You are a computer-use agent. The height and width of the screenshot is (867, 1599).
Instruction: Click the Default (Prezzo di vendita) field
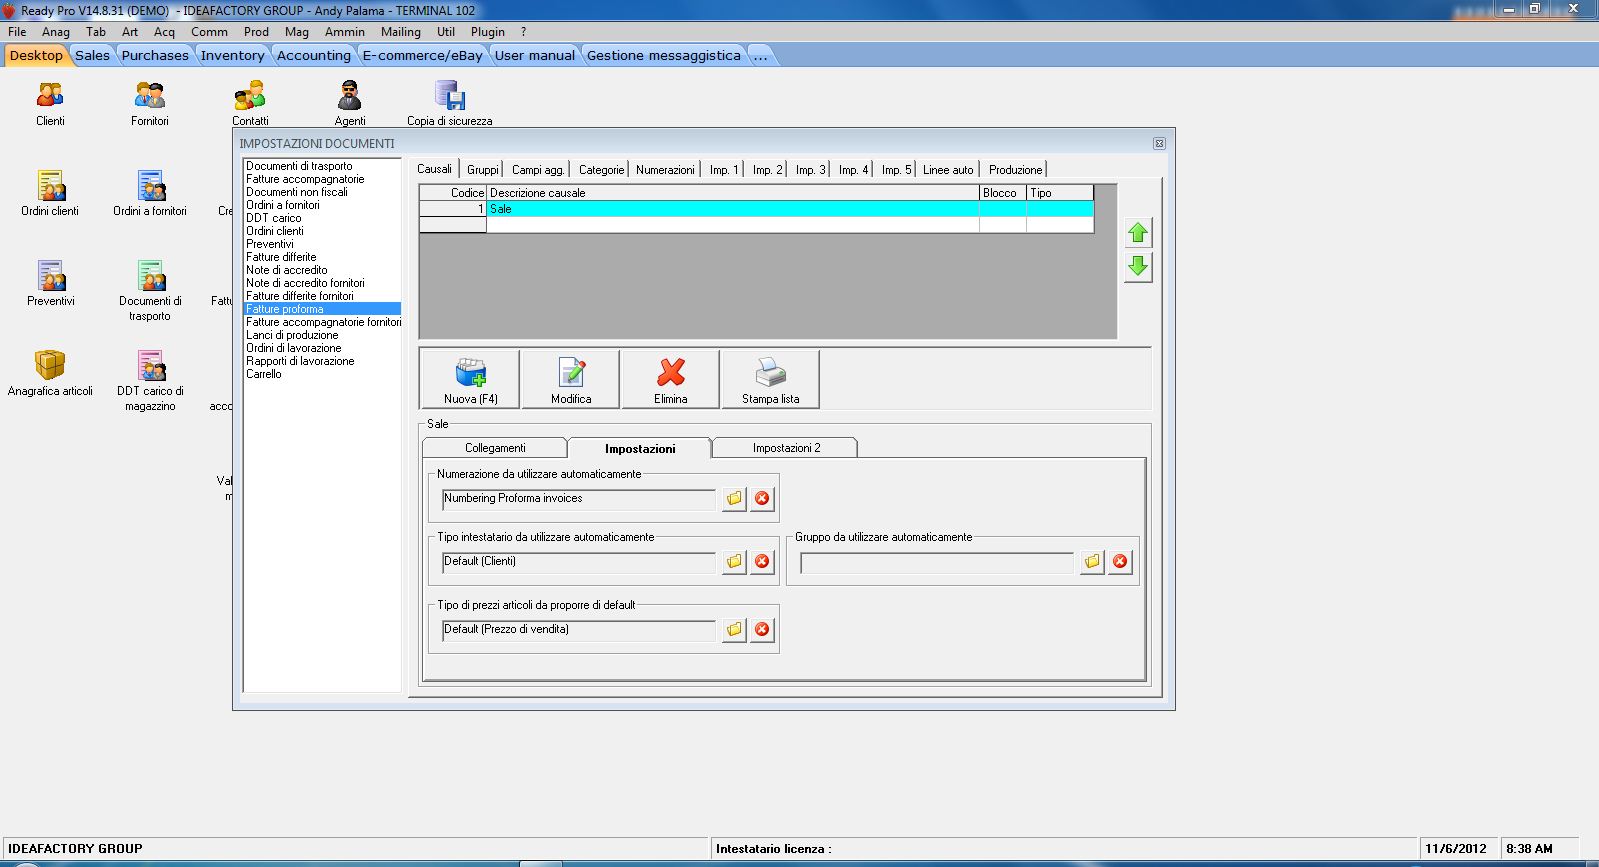tap(579, 629)
